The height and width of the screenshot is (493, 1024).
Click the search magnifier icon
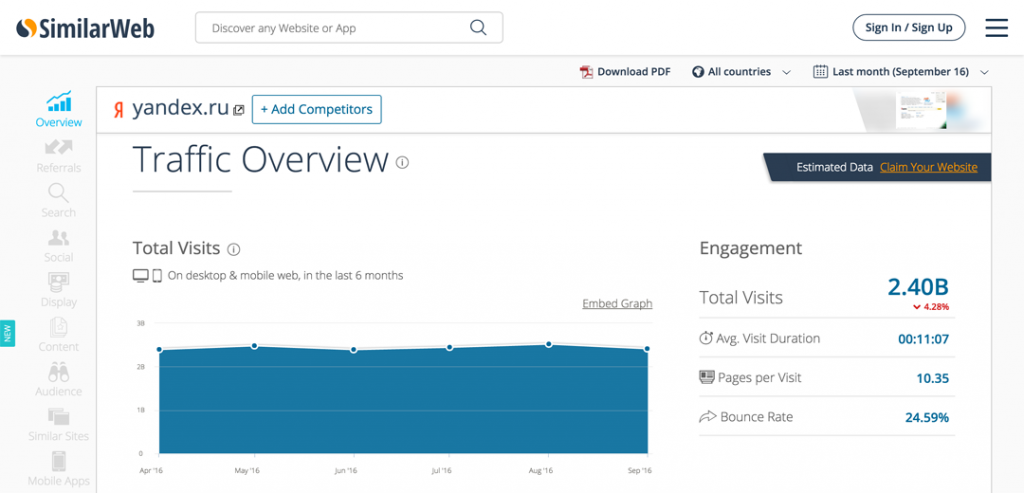tap(478, 27)
